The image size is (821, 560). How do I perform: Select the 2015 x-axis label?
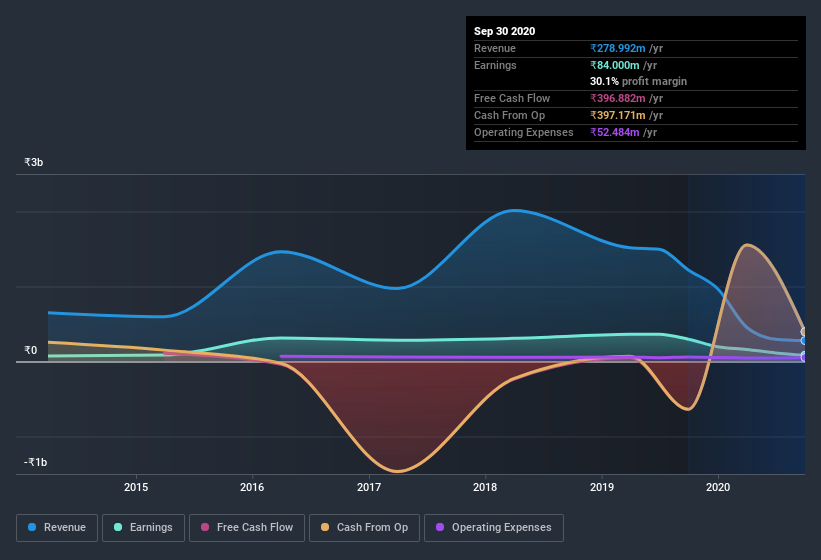coord(136,487)
